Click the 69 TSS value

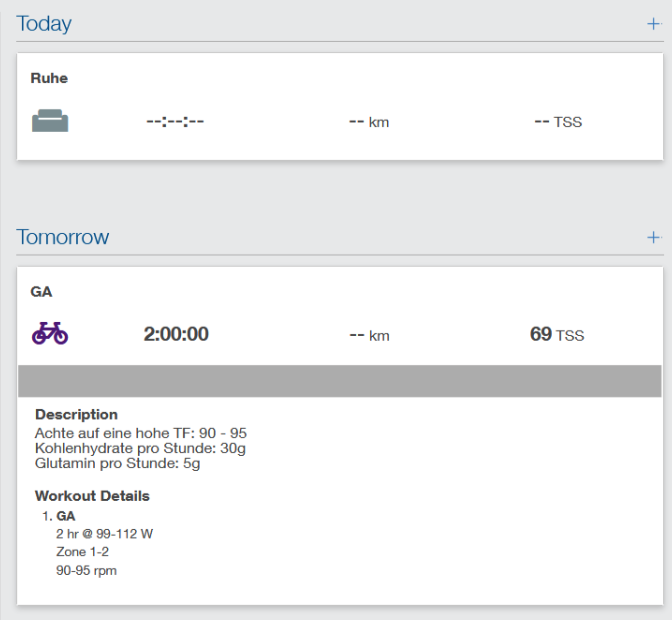tap(556, 334)
